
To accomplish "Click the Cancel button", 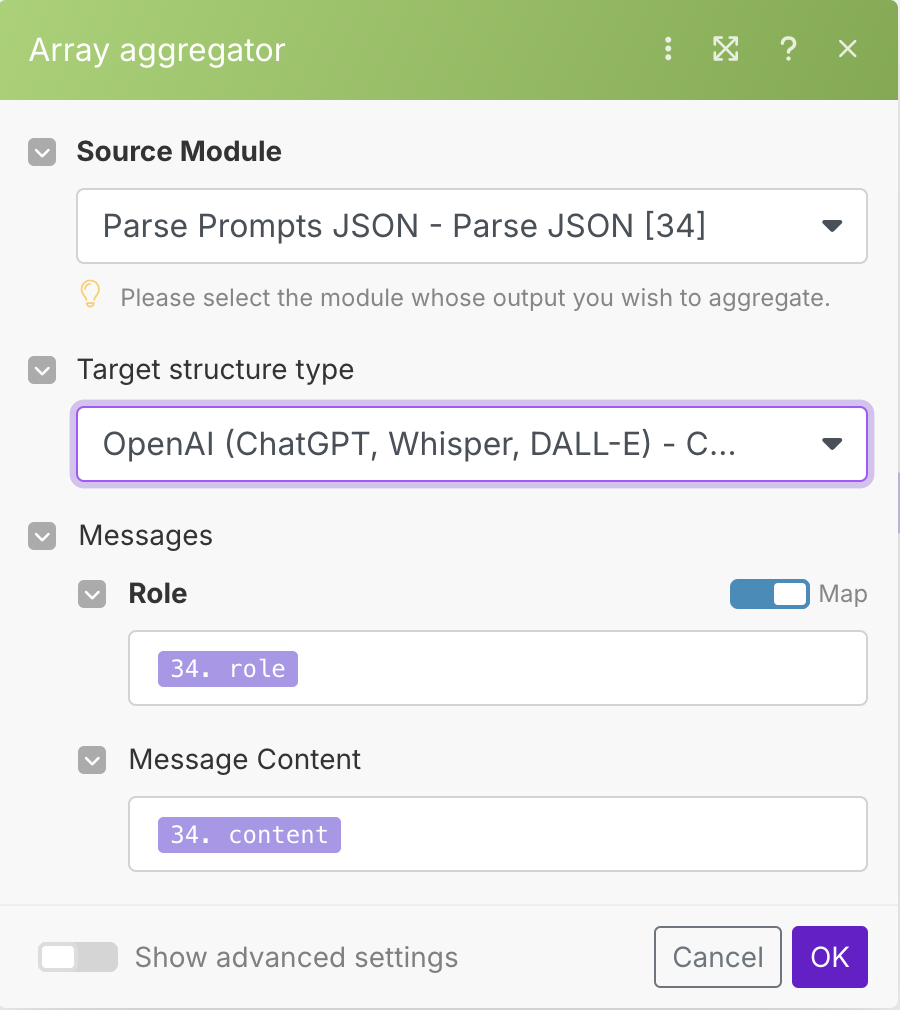I will coord(718,957).
